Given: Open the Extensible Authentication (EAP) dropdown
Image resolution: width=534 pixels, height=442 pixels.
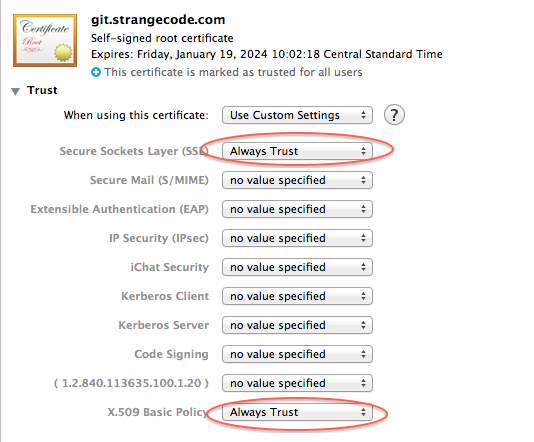Looking at the screenshot, I should click(297, 209).
